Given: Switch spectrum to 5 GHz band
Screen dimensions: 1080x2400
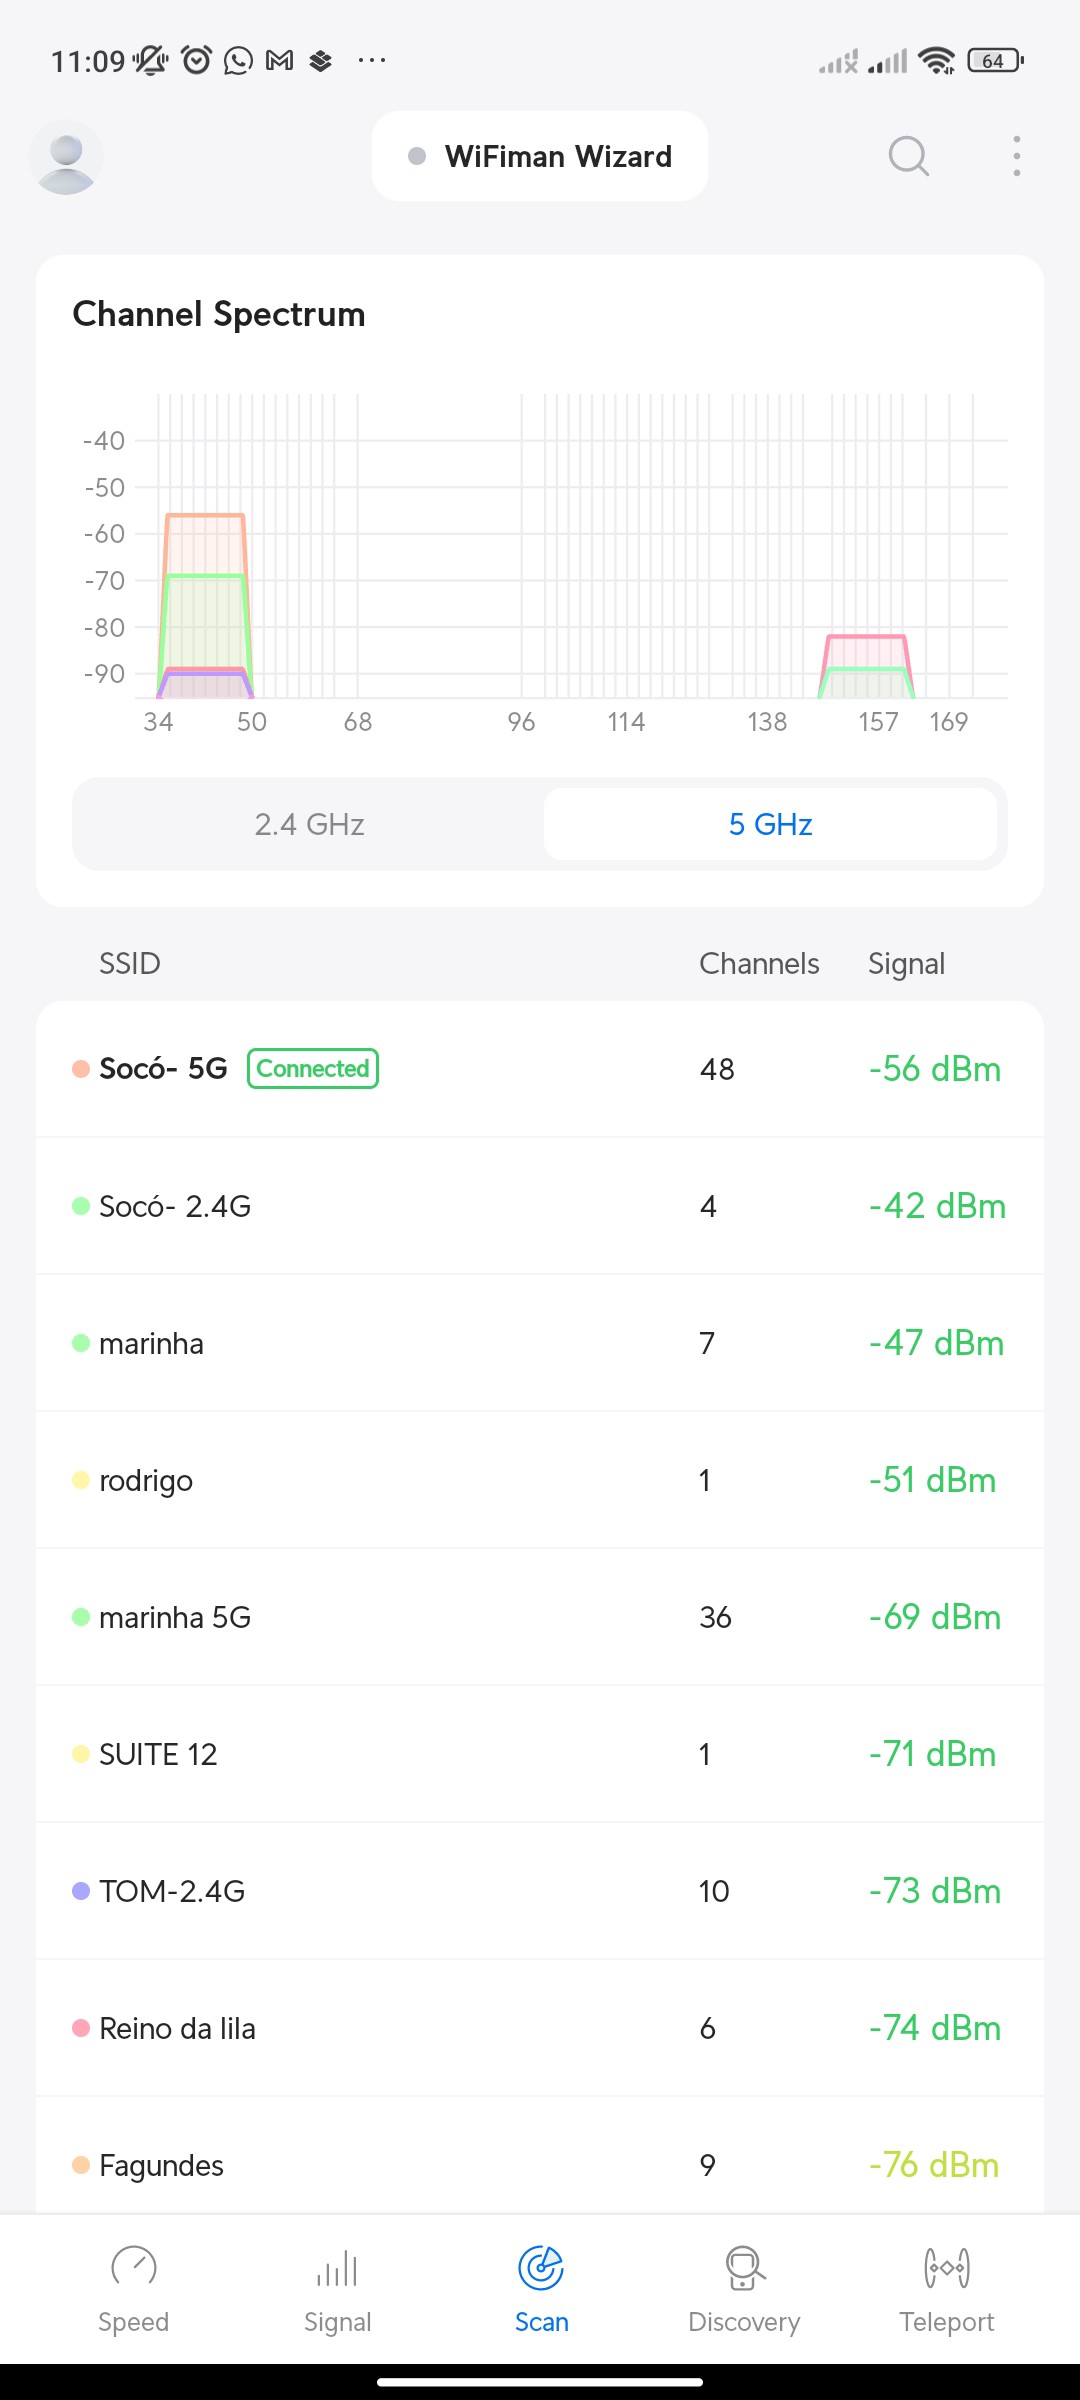Looking at the screenshot, I should (x=770, y=824).
